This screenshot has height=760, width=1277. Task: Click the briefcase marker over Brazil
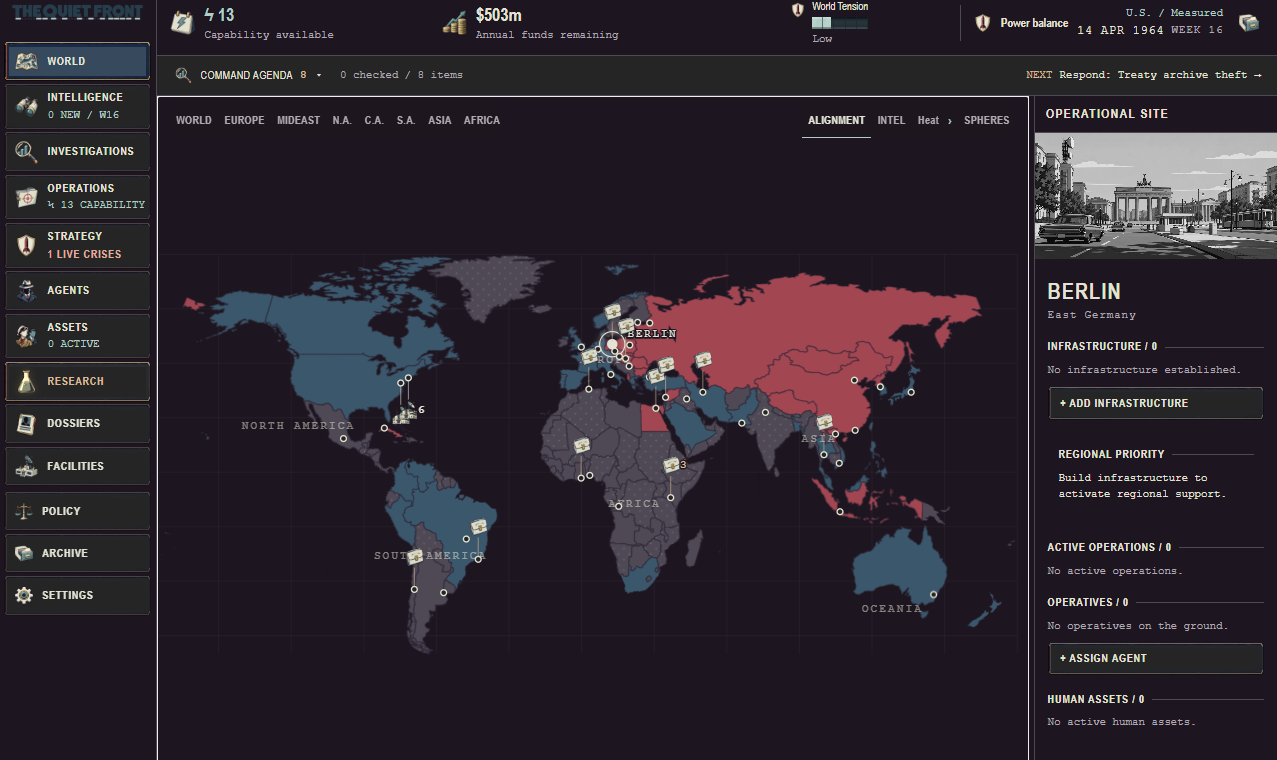[x=480, y=527]
